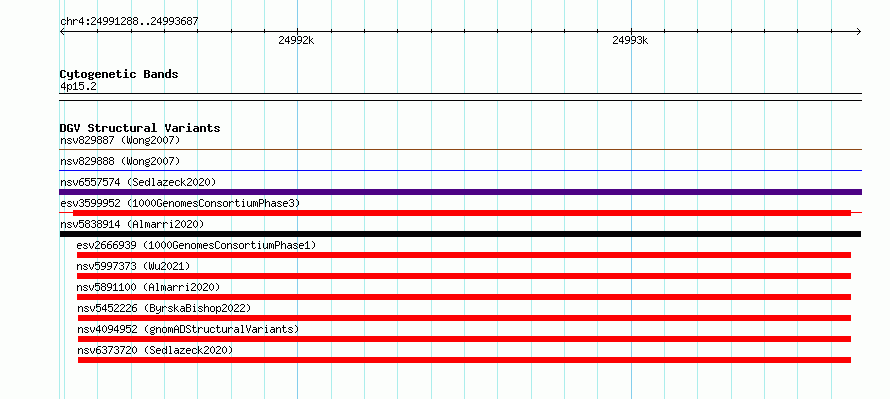
Task: Click the right arrowhead of the ruler
Action: pos(859,31)
